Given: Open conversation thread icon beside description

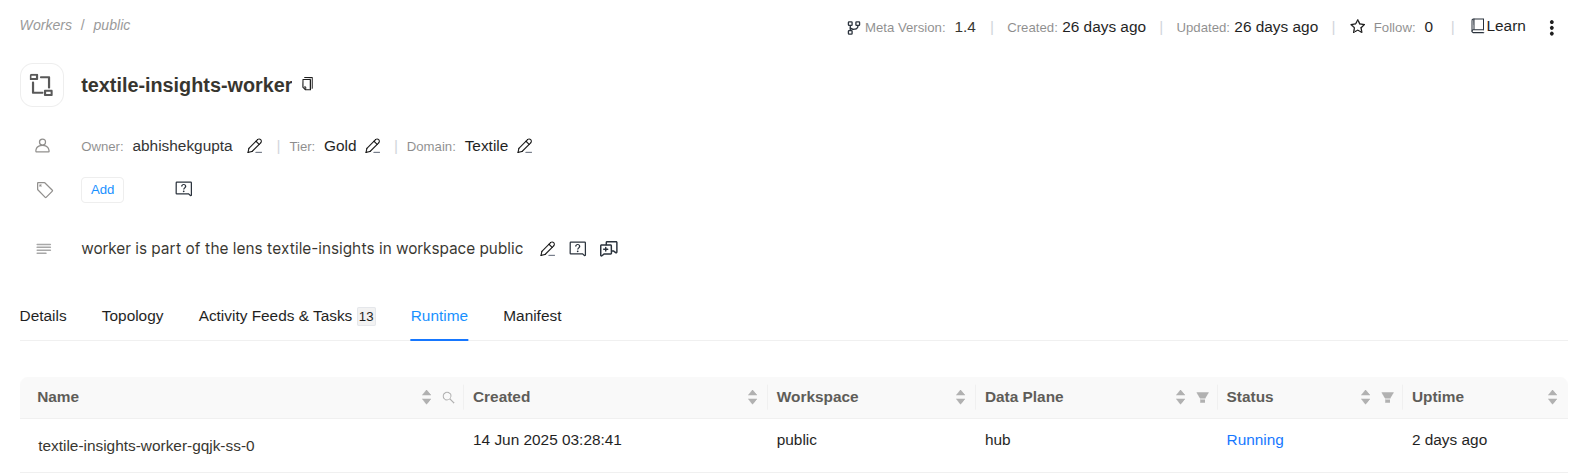Looking at the screenshot, I should coord(609,249).
